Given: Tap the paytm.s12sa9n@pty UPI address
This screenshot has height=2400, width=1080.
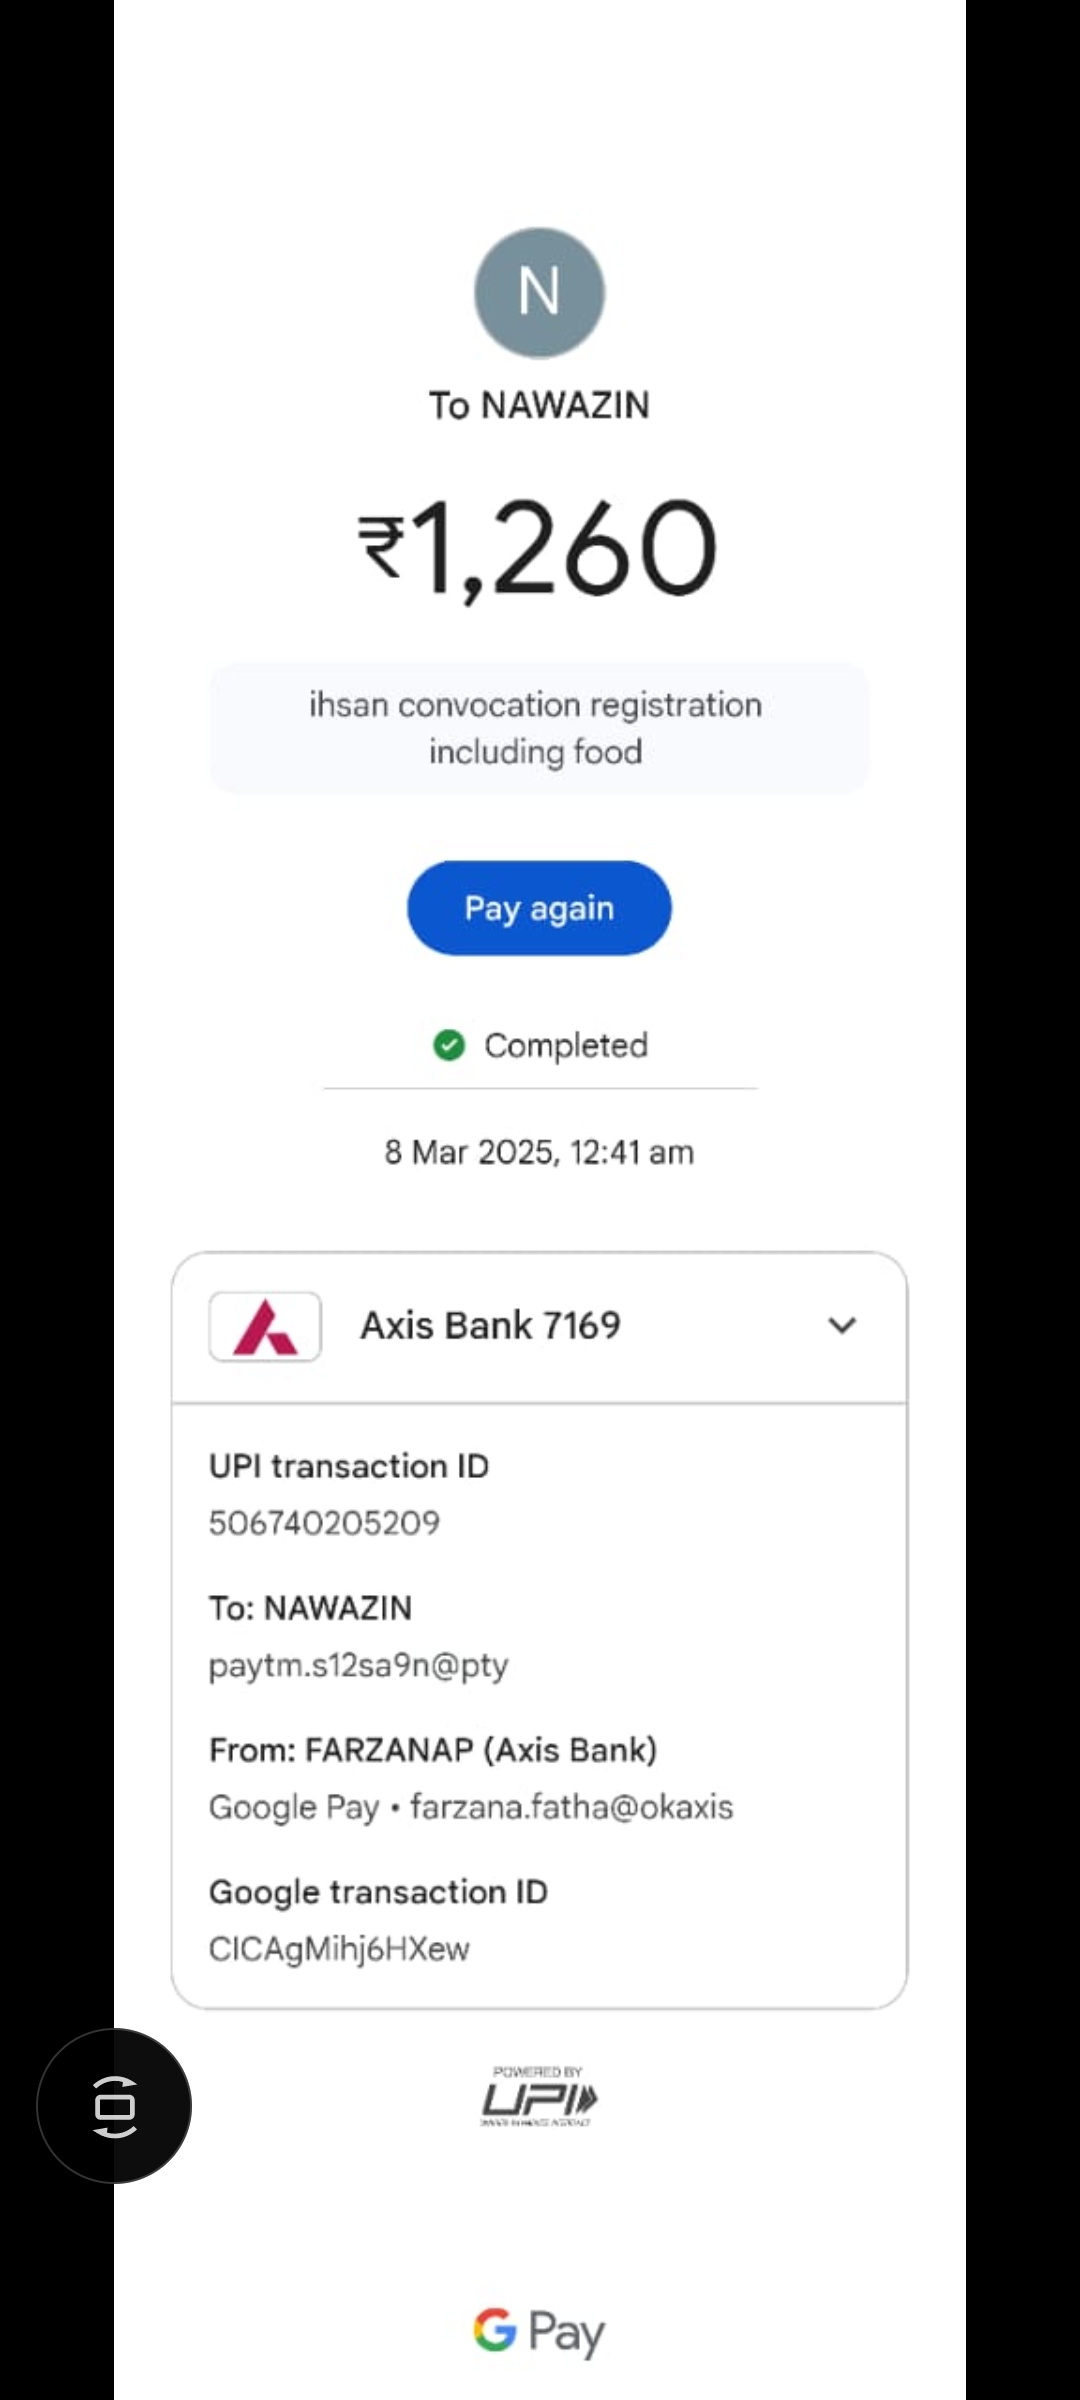Looking at the screenshot, I should pyautogui.click(x=358, y=1665).
